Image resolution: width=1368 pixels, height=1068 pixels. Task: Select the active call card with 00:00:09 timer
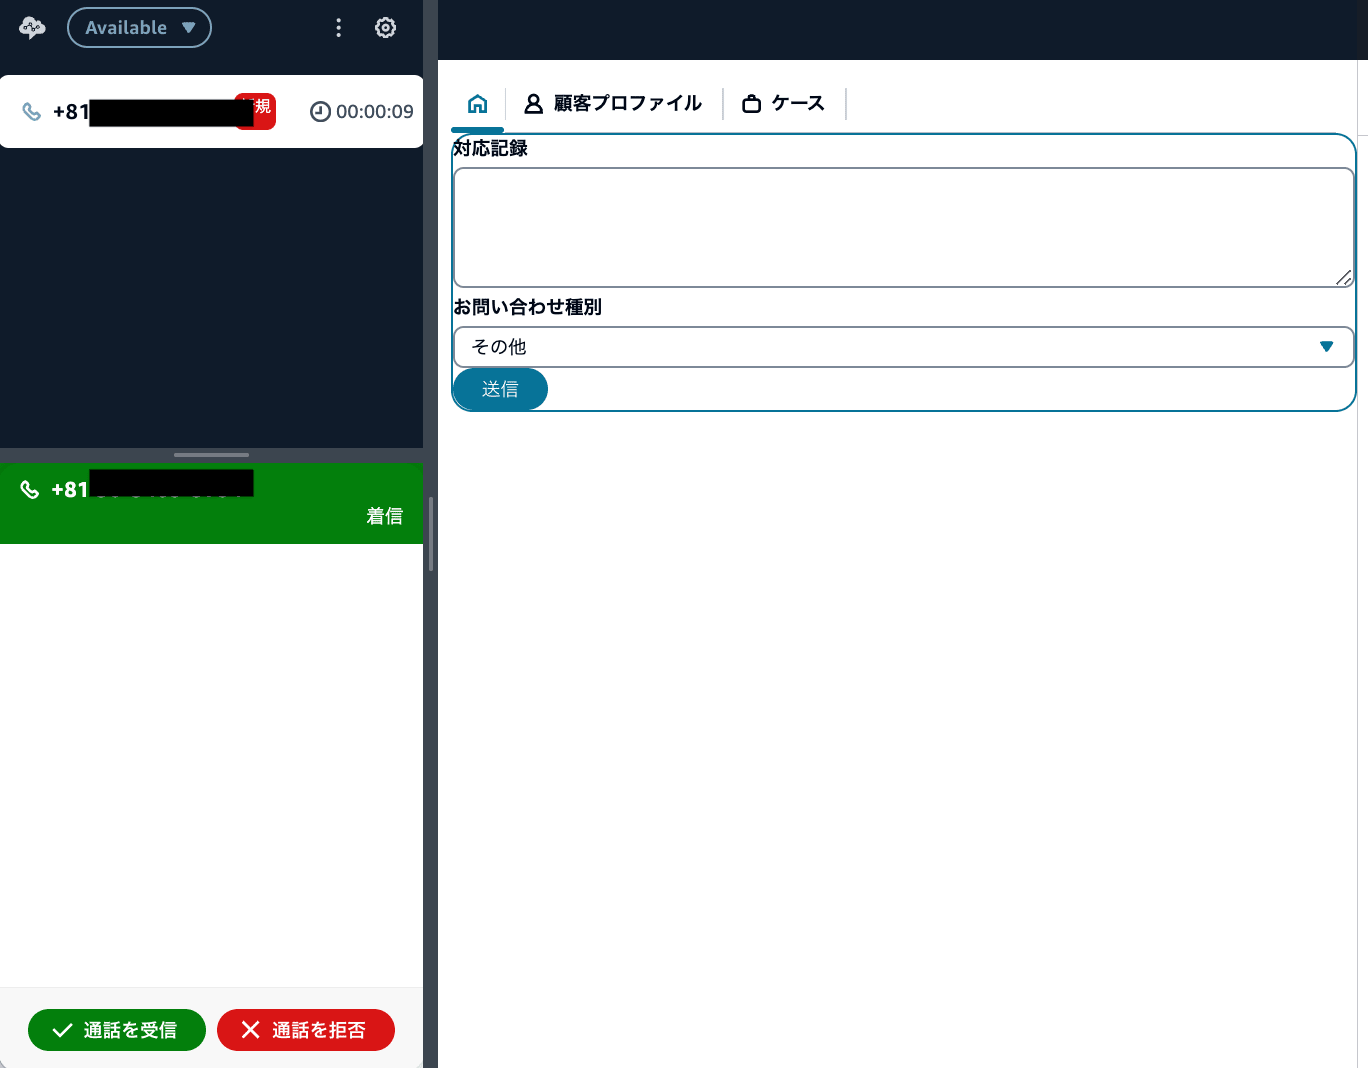click(x=211, y=112)
